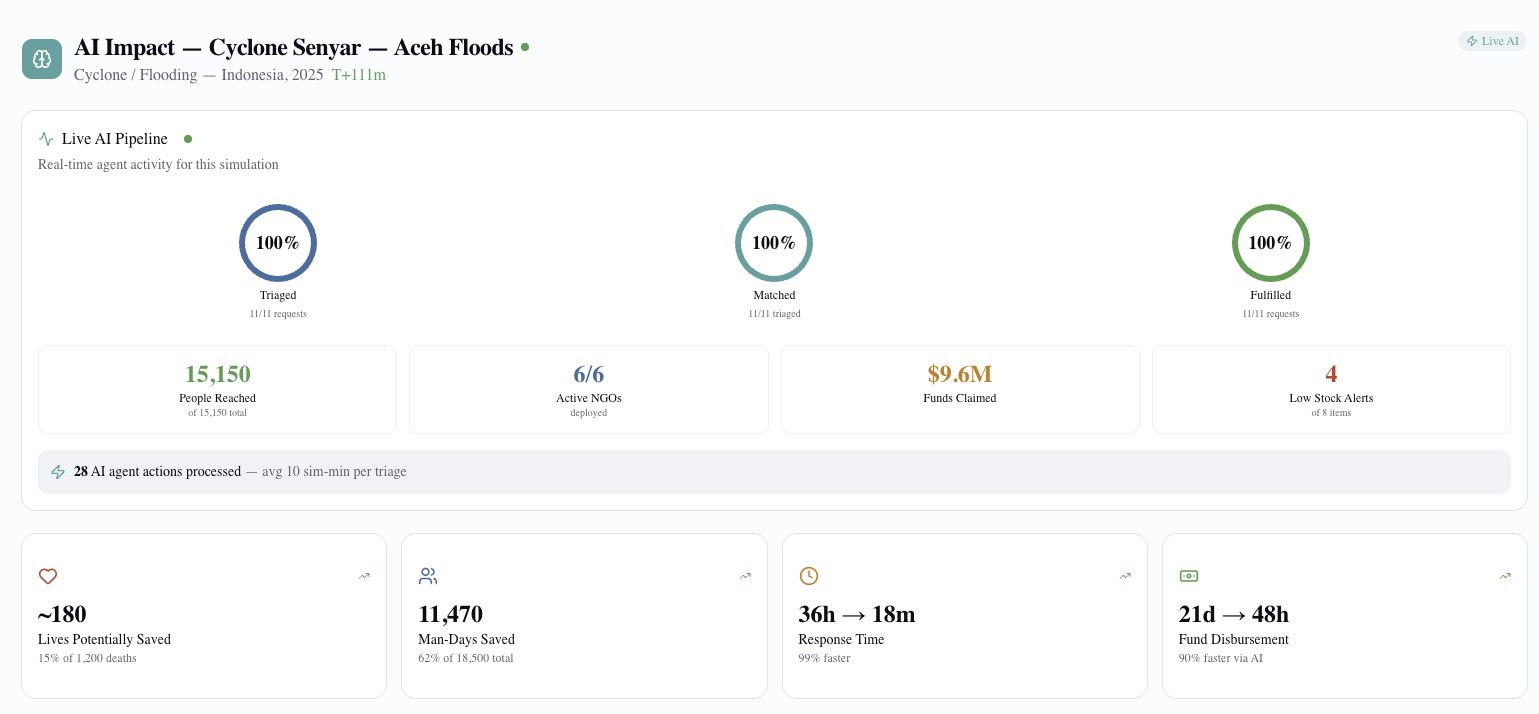Open the Low Stock Alerts card
This screenshot has height=714, width=1539.
(x=1331, y=389)
